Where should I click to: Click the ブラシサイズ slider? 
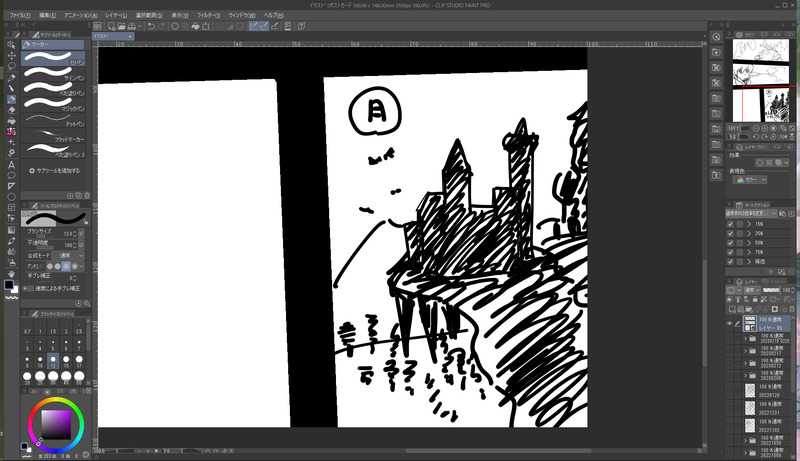point(47,234)
